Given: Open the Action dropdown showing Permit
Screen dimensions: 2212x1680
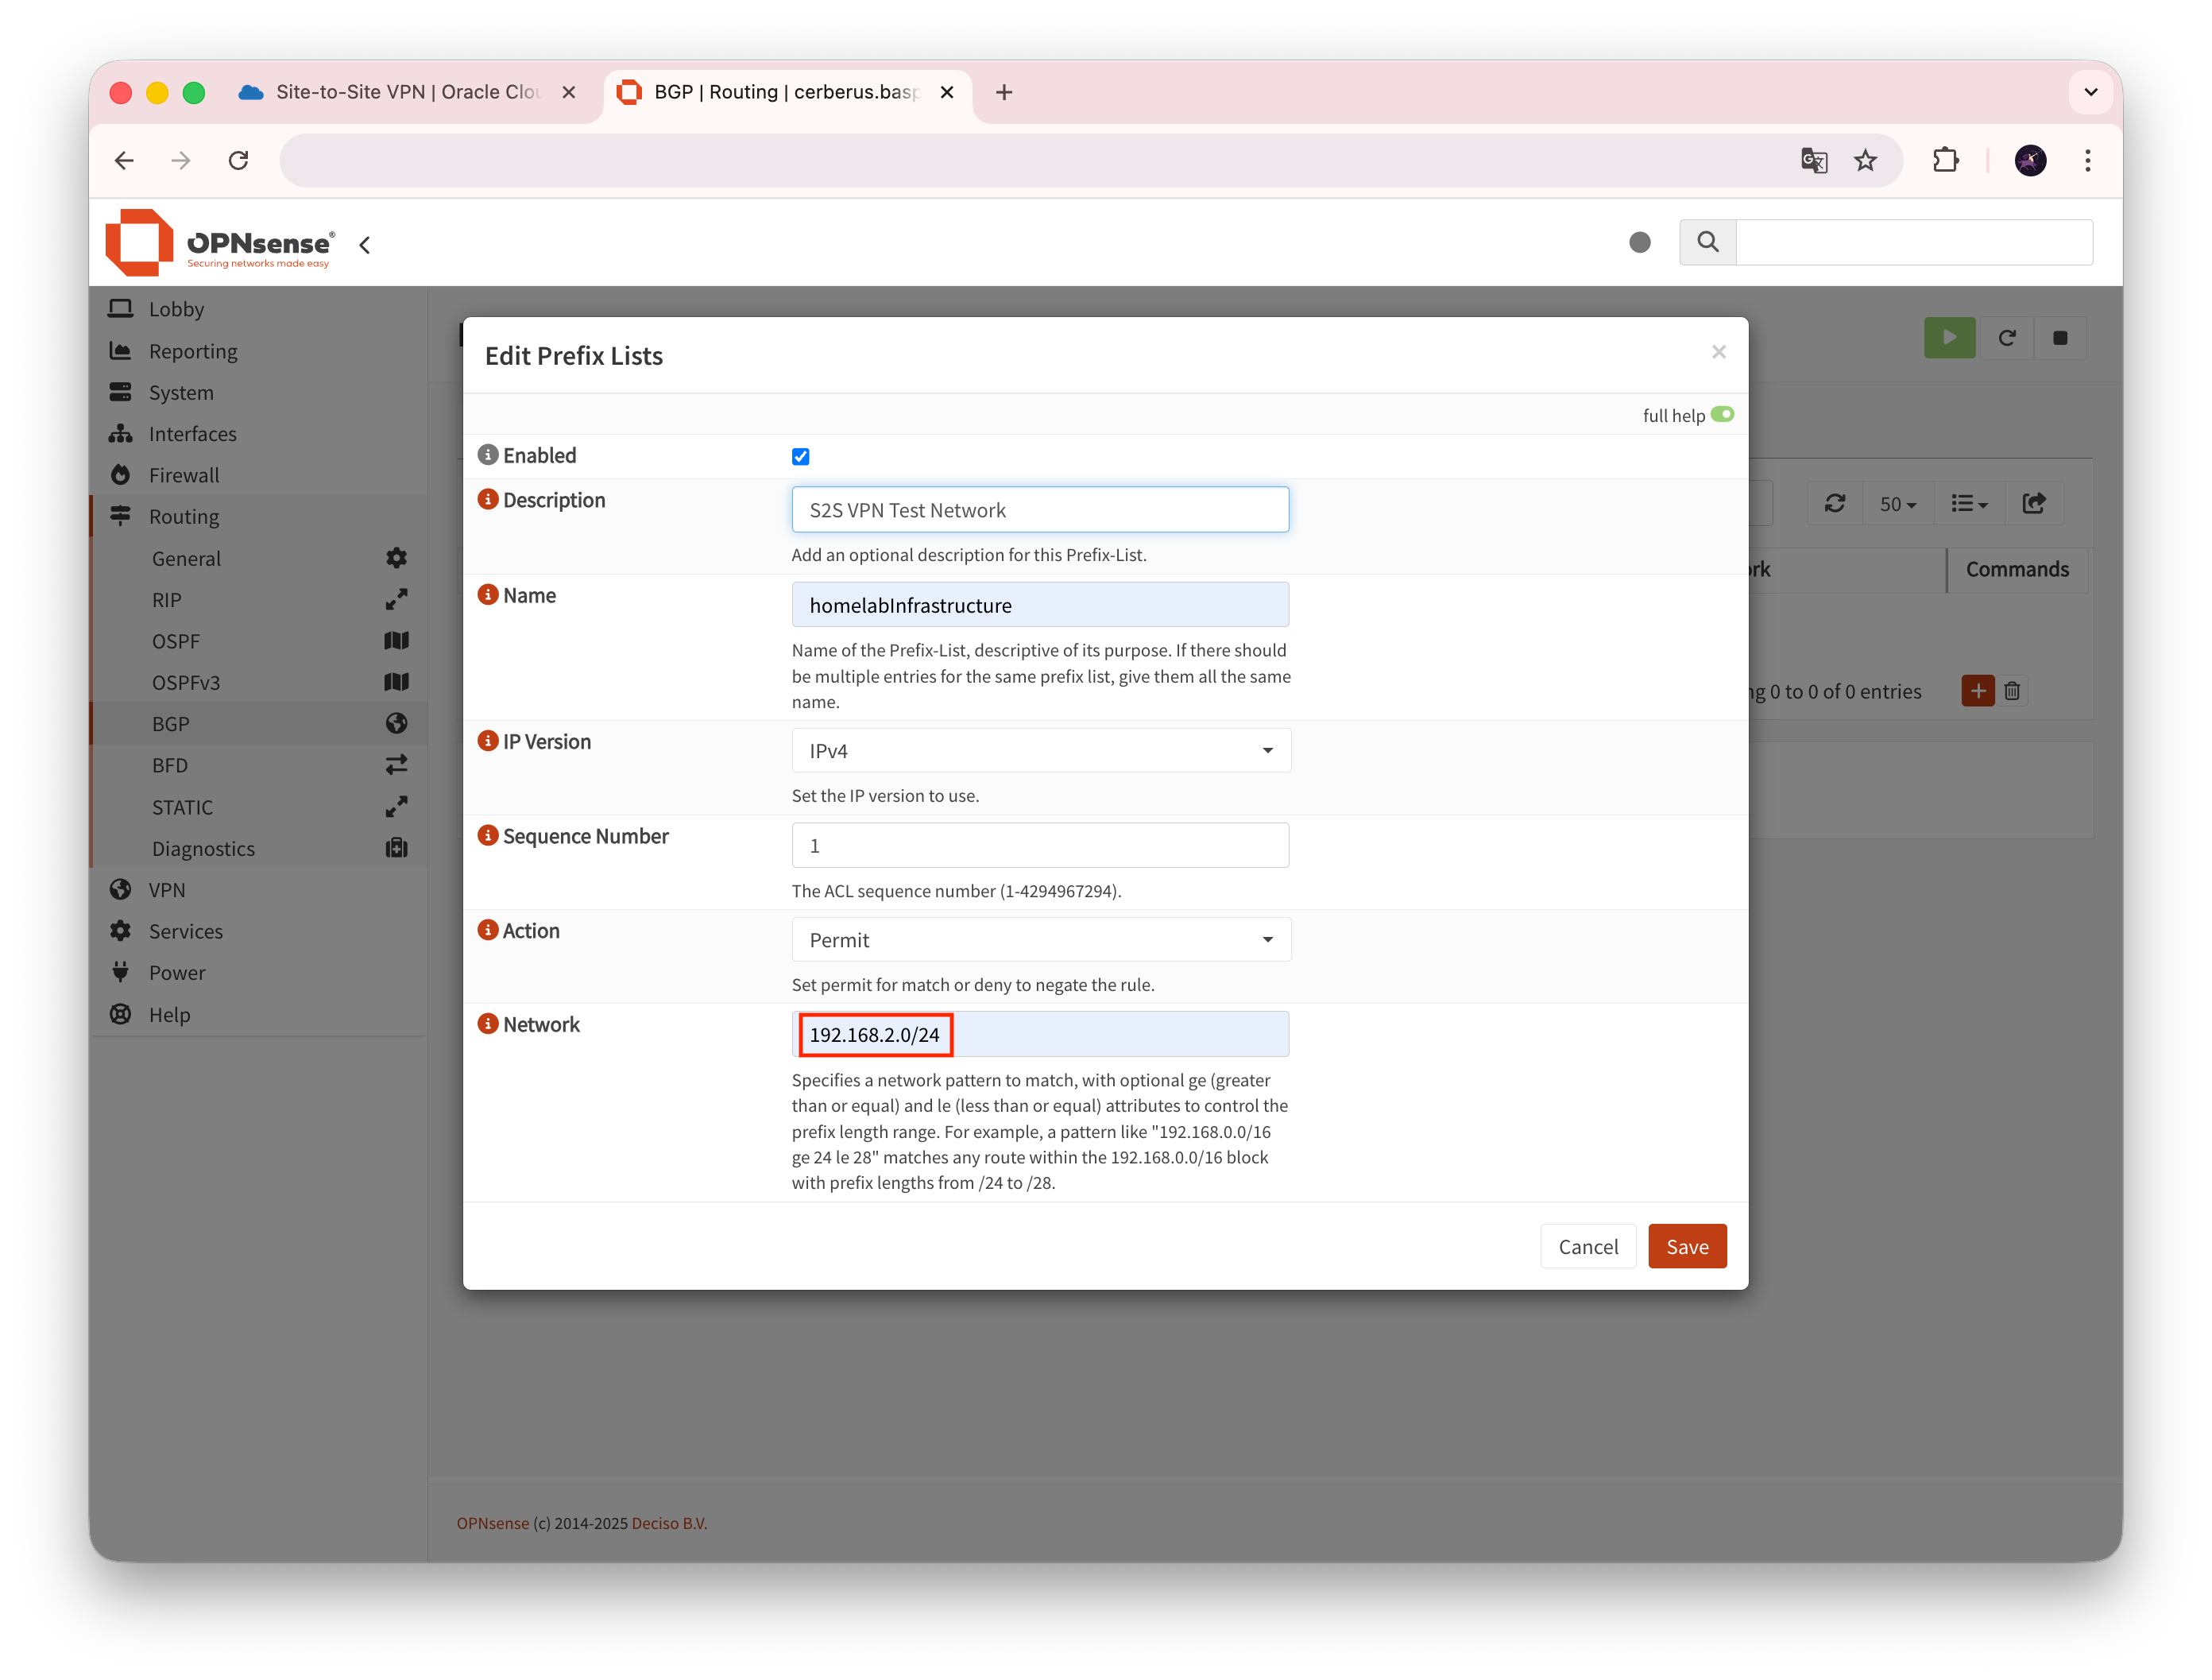Looking at the screenshot, I should point(1040,940).
